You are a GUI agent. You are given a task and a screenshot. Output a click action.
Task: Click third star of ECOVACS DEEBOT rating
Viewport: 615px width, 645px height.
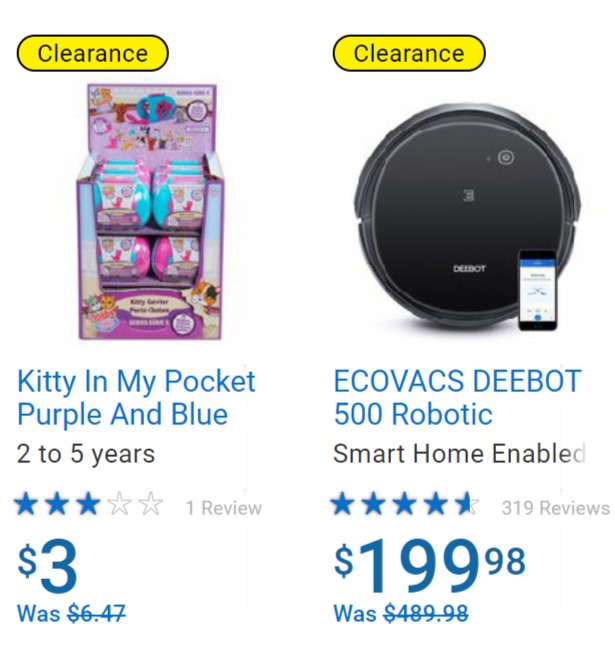point(405,505)
